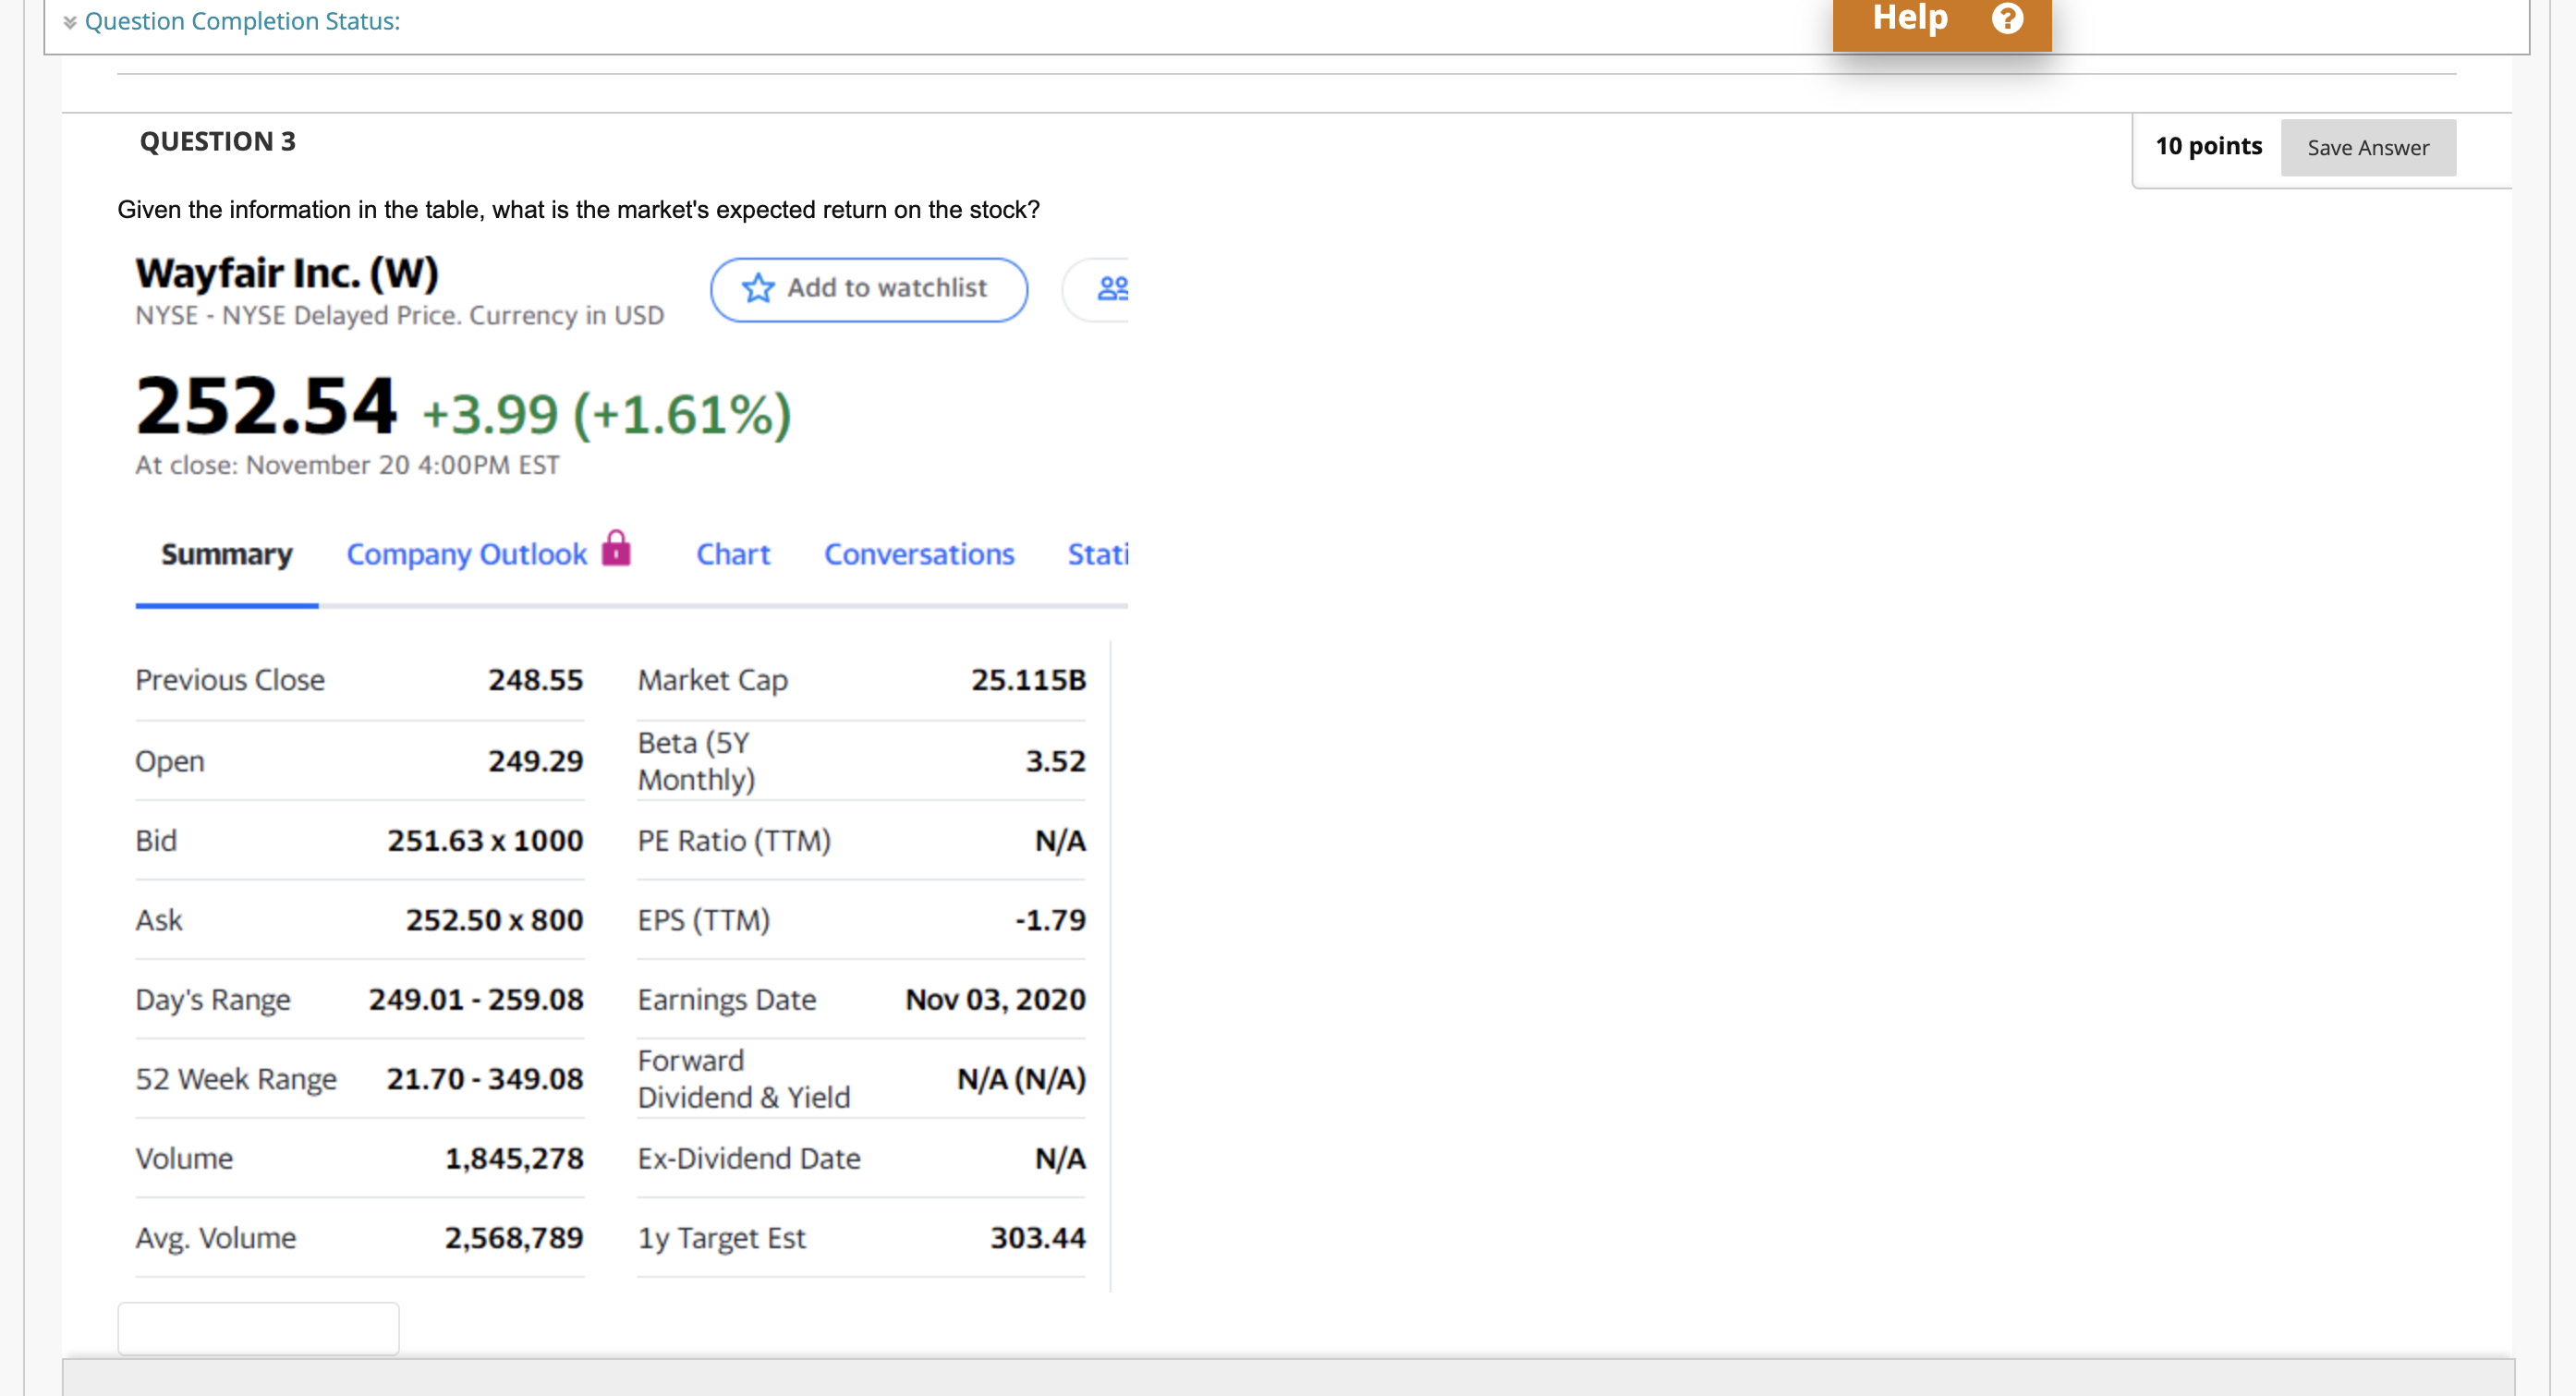Open the Company Outlook tab
Viewport: 2576px width, 1396px height.
click(x=465, y=555)
